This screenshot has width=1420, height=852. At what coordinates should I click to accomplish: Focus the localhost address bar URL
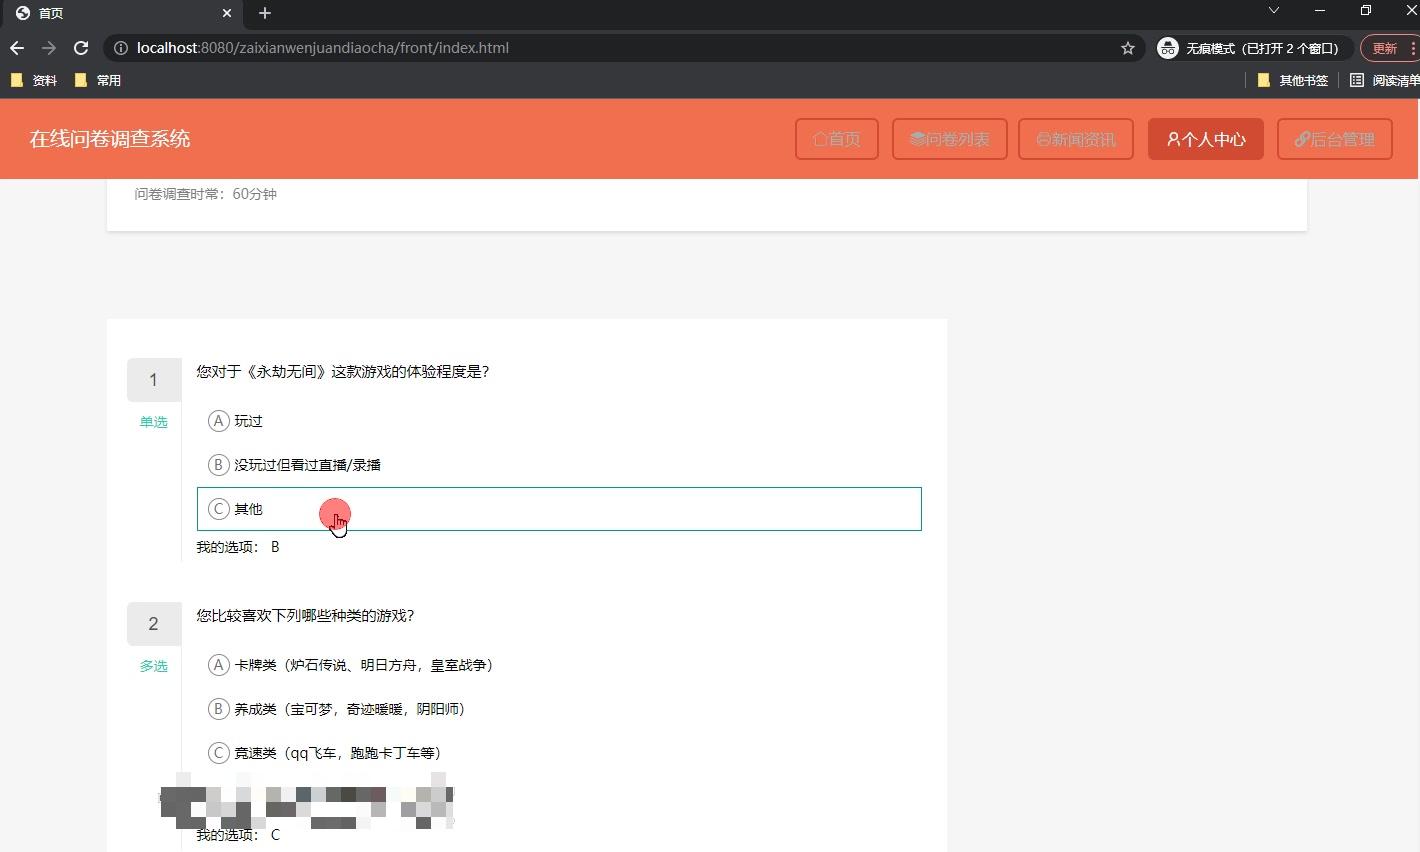pyautogui.click(x=323, y=48)
